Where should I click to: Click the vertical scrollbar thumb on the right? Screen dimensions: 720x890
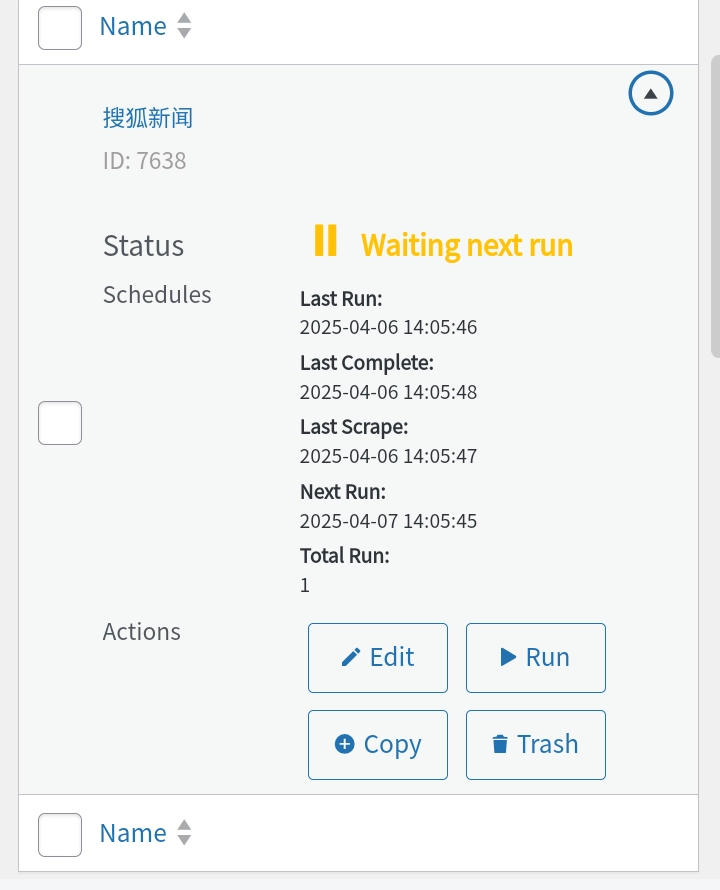(715, 207)
